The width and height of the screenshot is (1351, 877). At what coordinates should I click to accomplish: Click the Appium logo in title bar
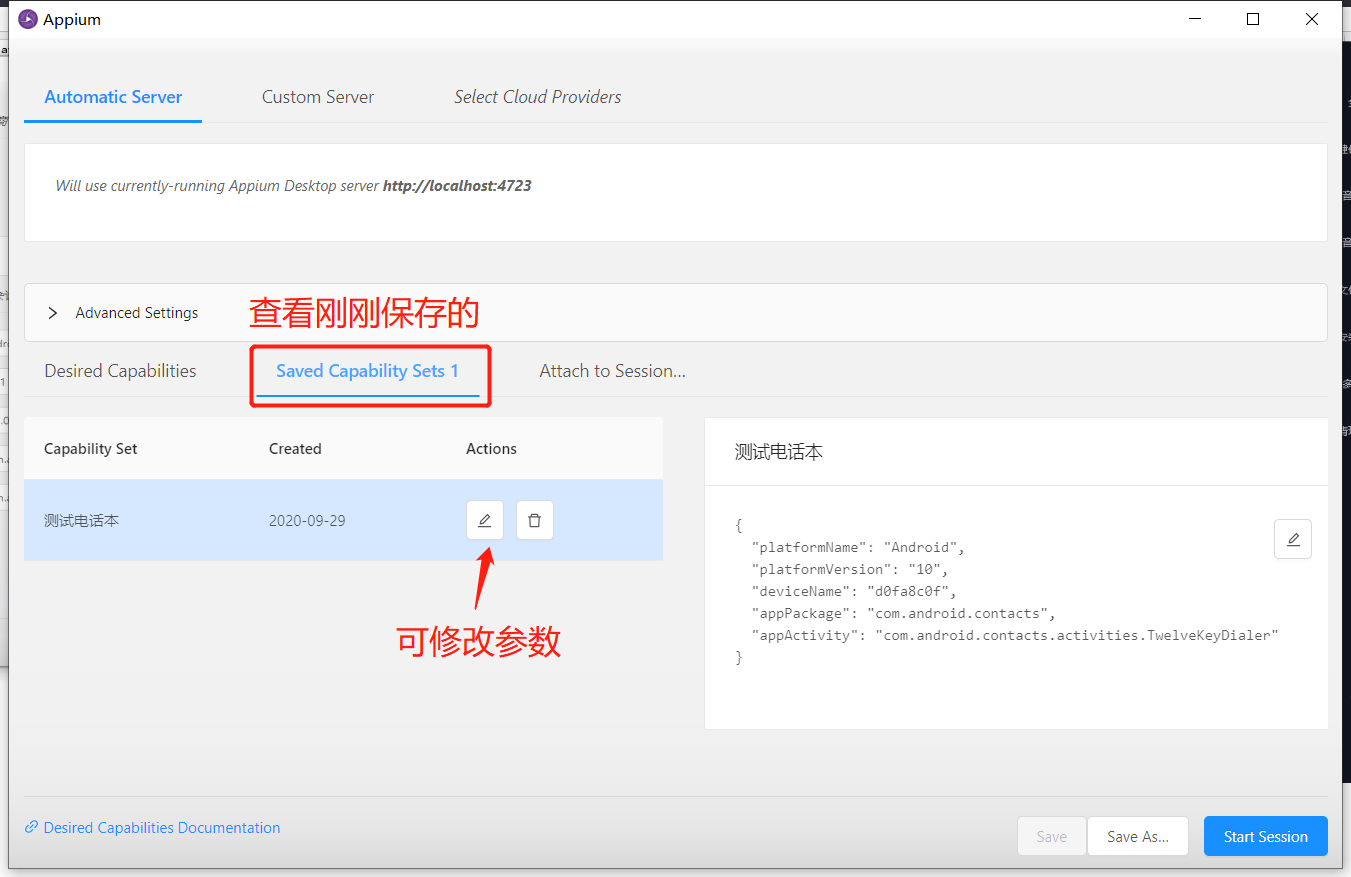(x=28, y=19)
